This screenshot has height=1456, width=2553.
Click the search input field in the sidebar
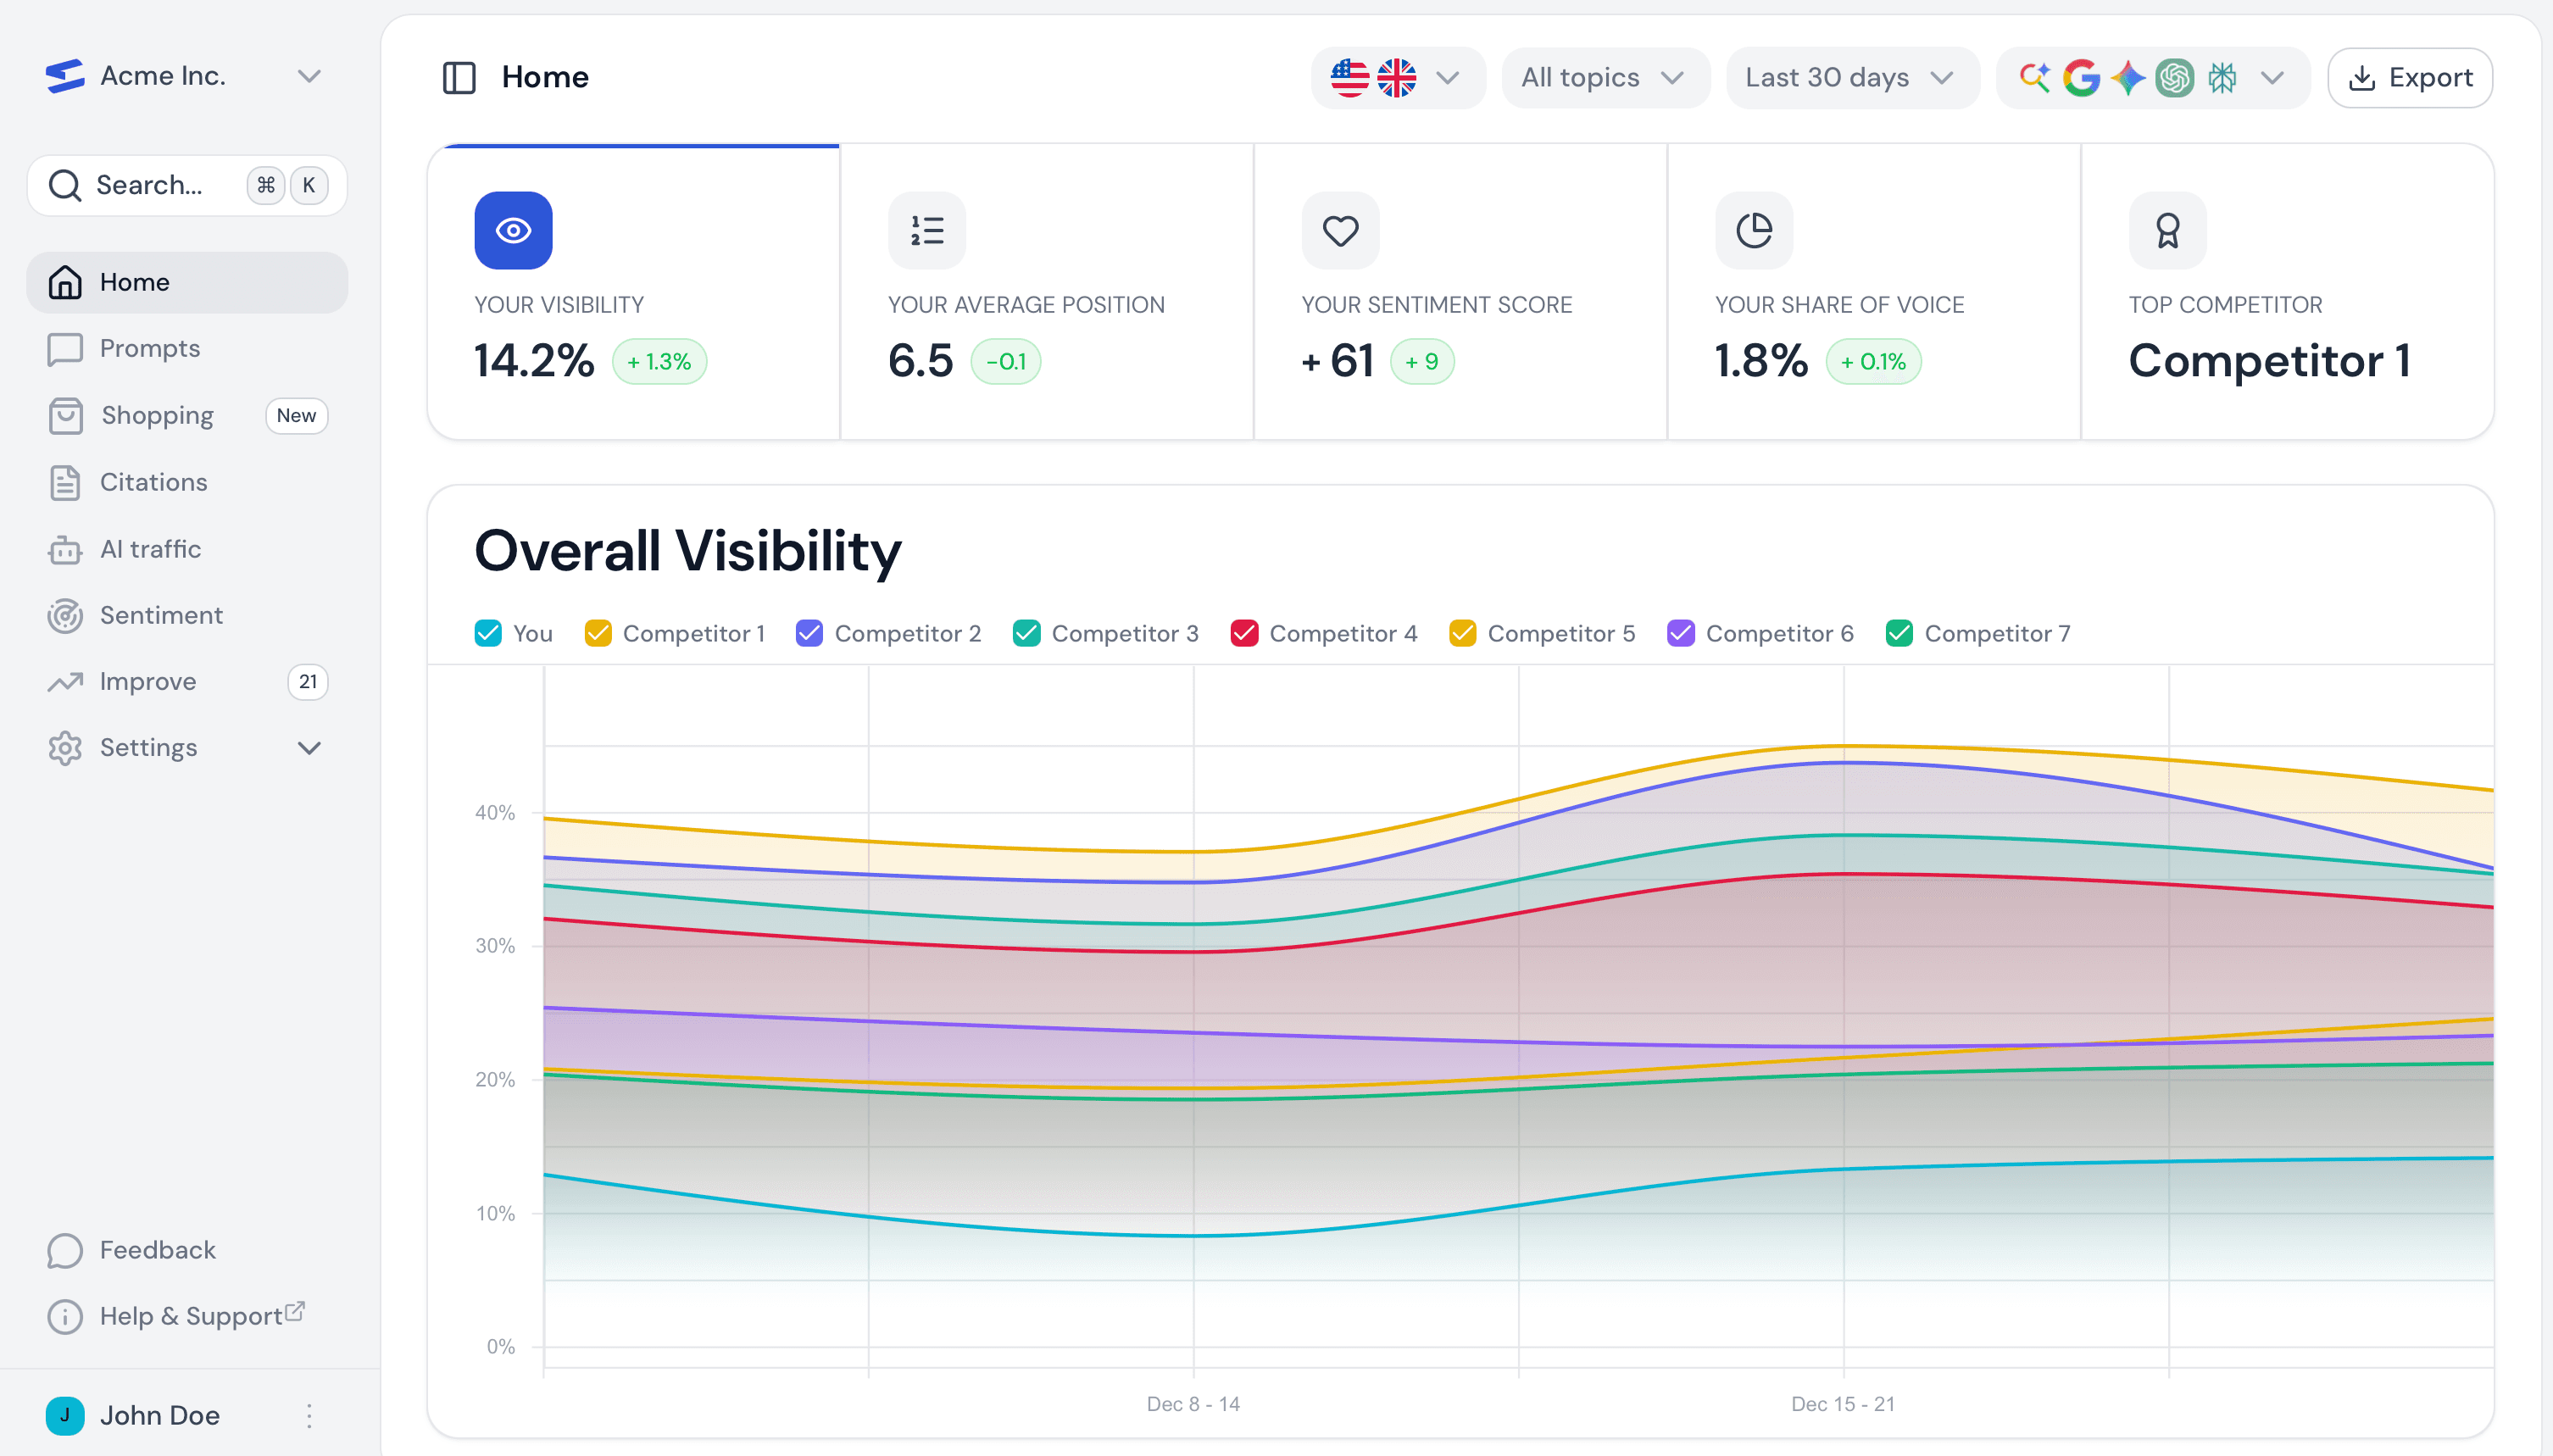pos(186,185)
